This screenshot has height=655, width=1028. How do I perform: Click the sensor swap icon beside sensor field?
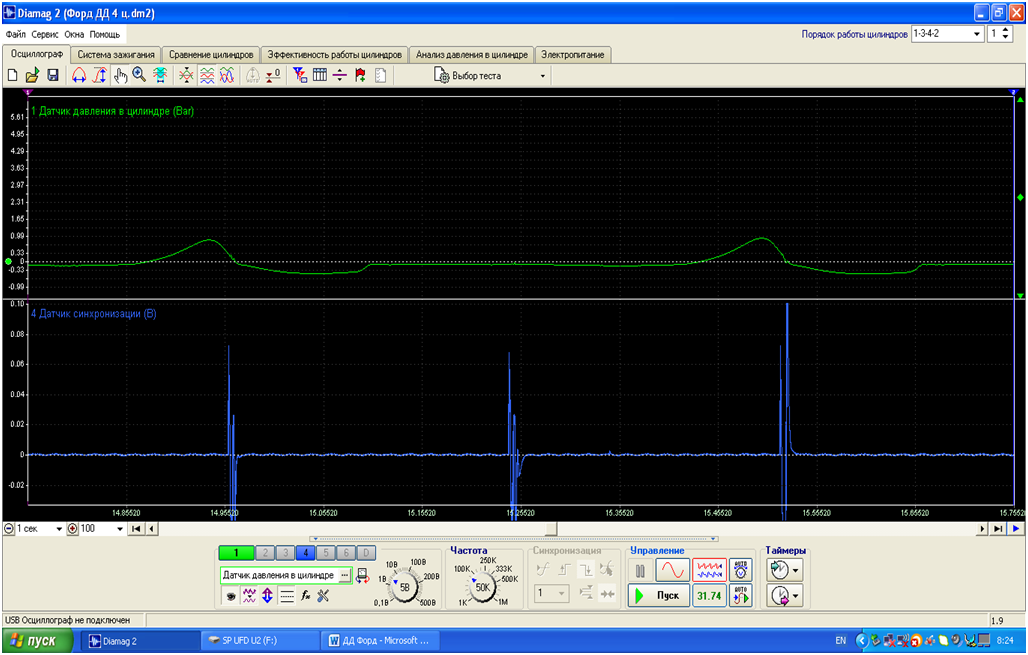(x=362, y=576)
